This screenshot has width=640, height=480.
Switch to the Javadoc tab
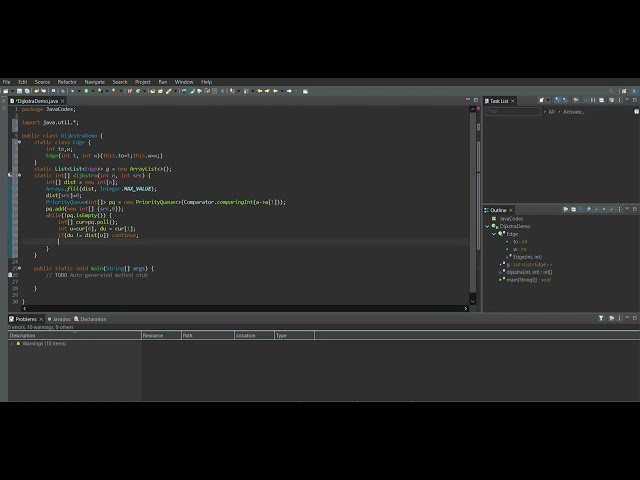[59, 319]
